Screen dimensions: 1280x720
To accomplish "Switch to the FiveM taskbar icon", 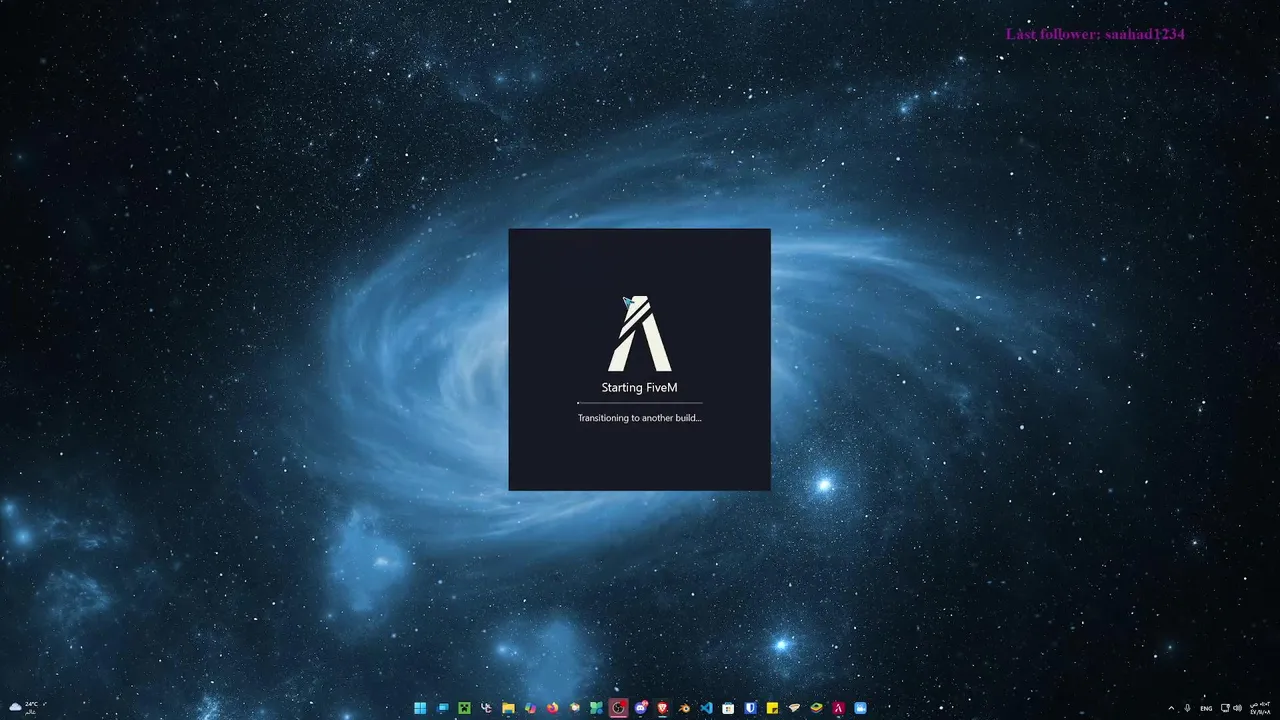I will [x=838, y=708].
